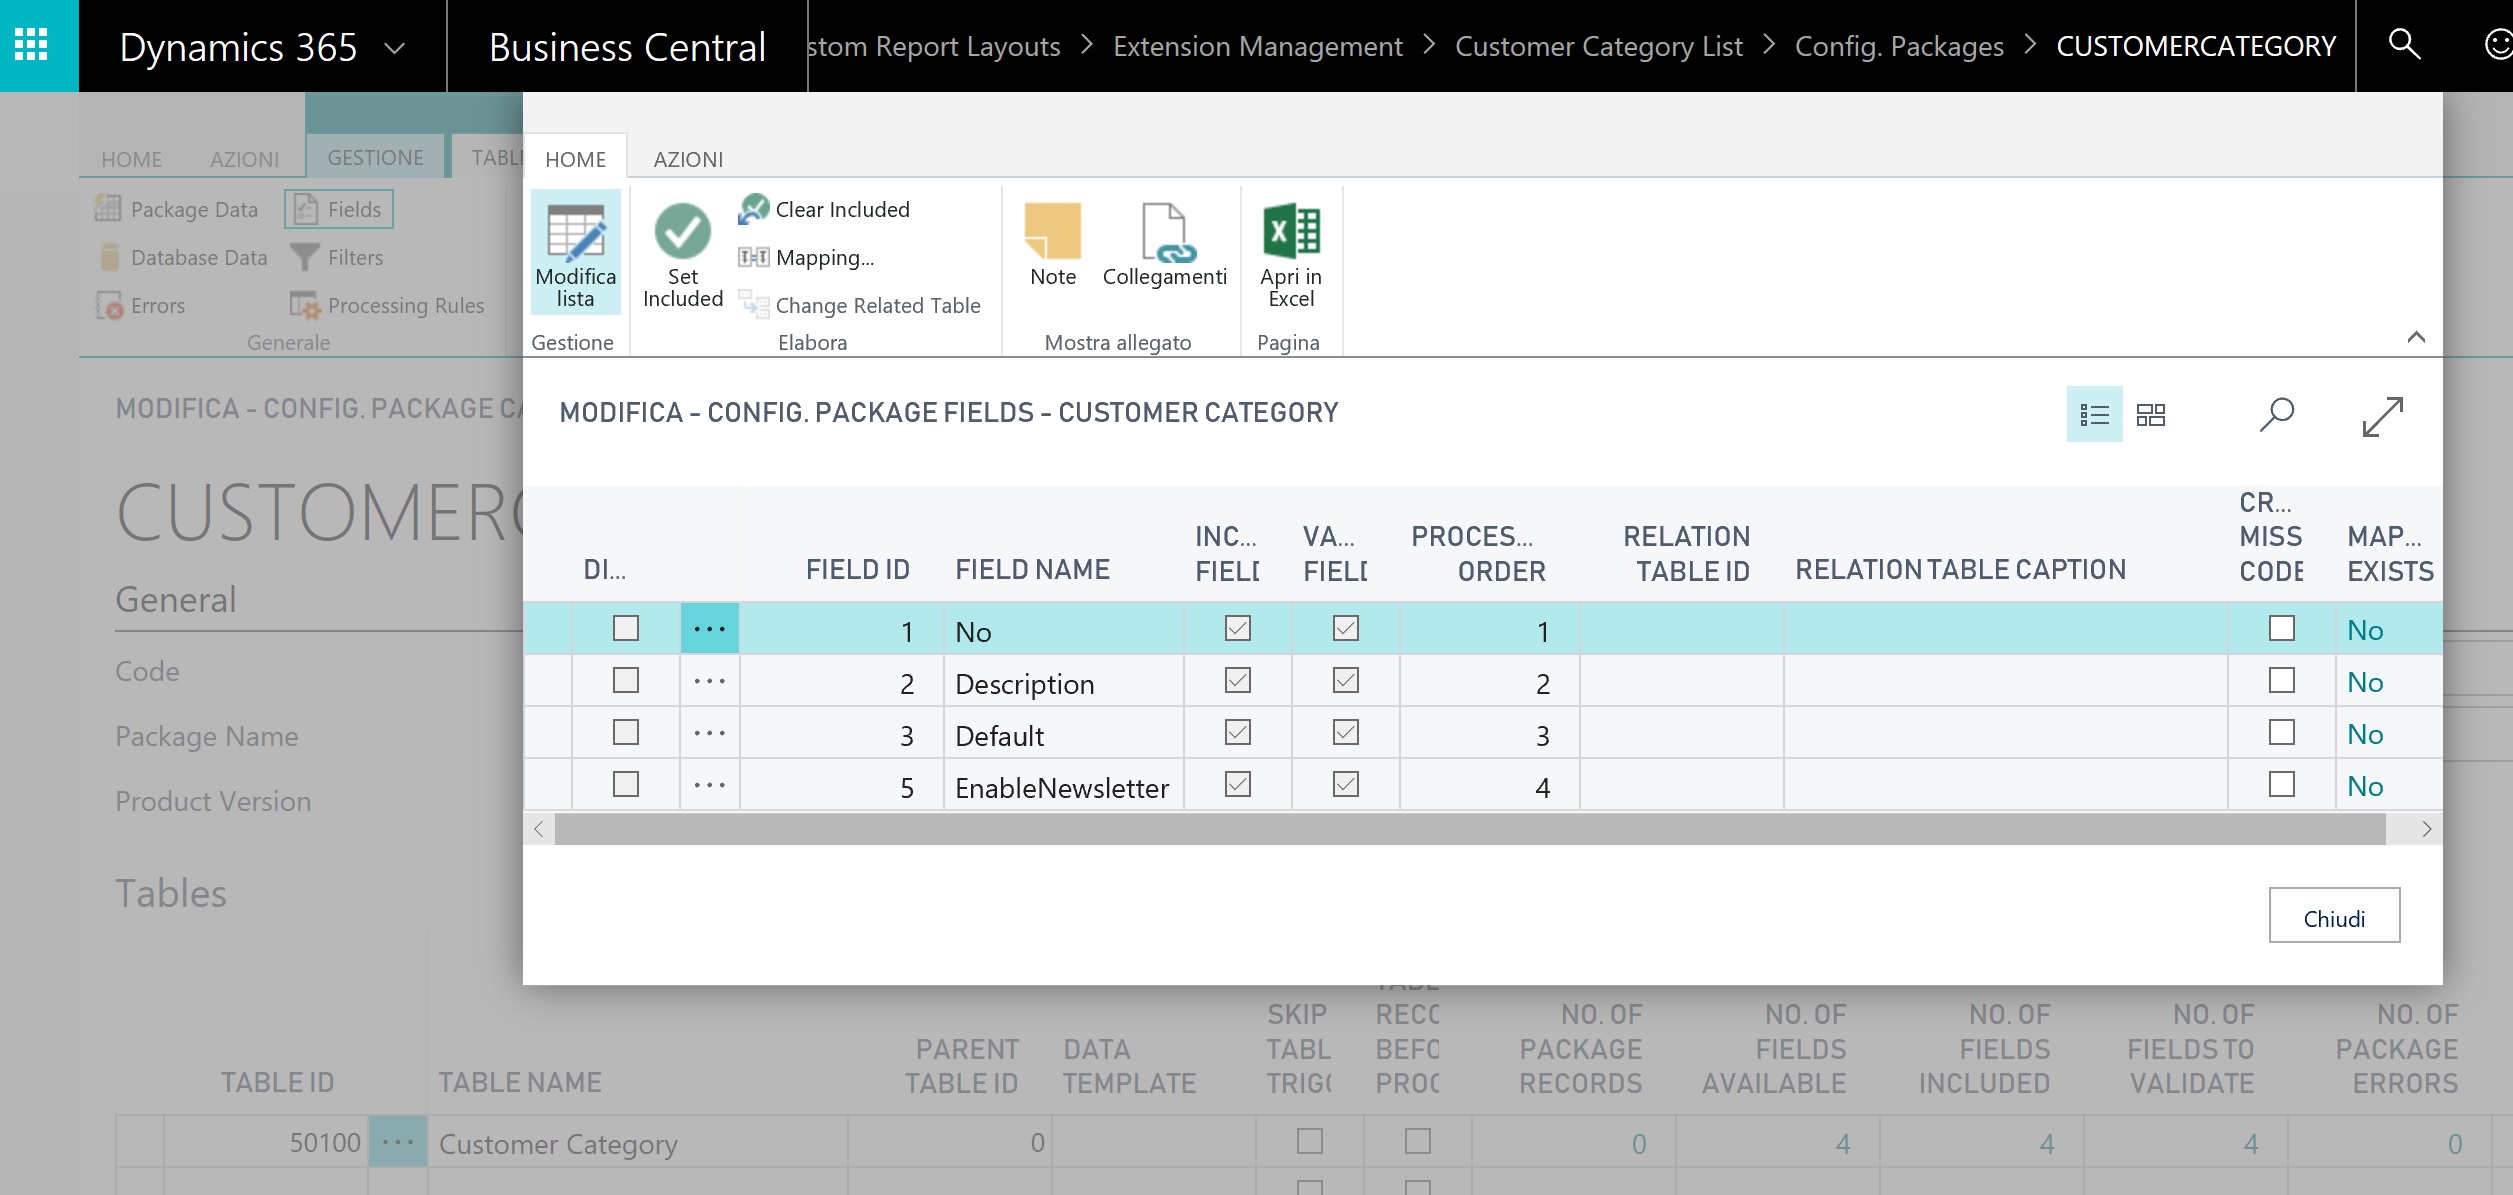Switch to tile view layout

(x=2152, y=413)
